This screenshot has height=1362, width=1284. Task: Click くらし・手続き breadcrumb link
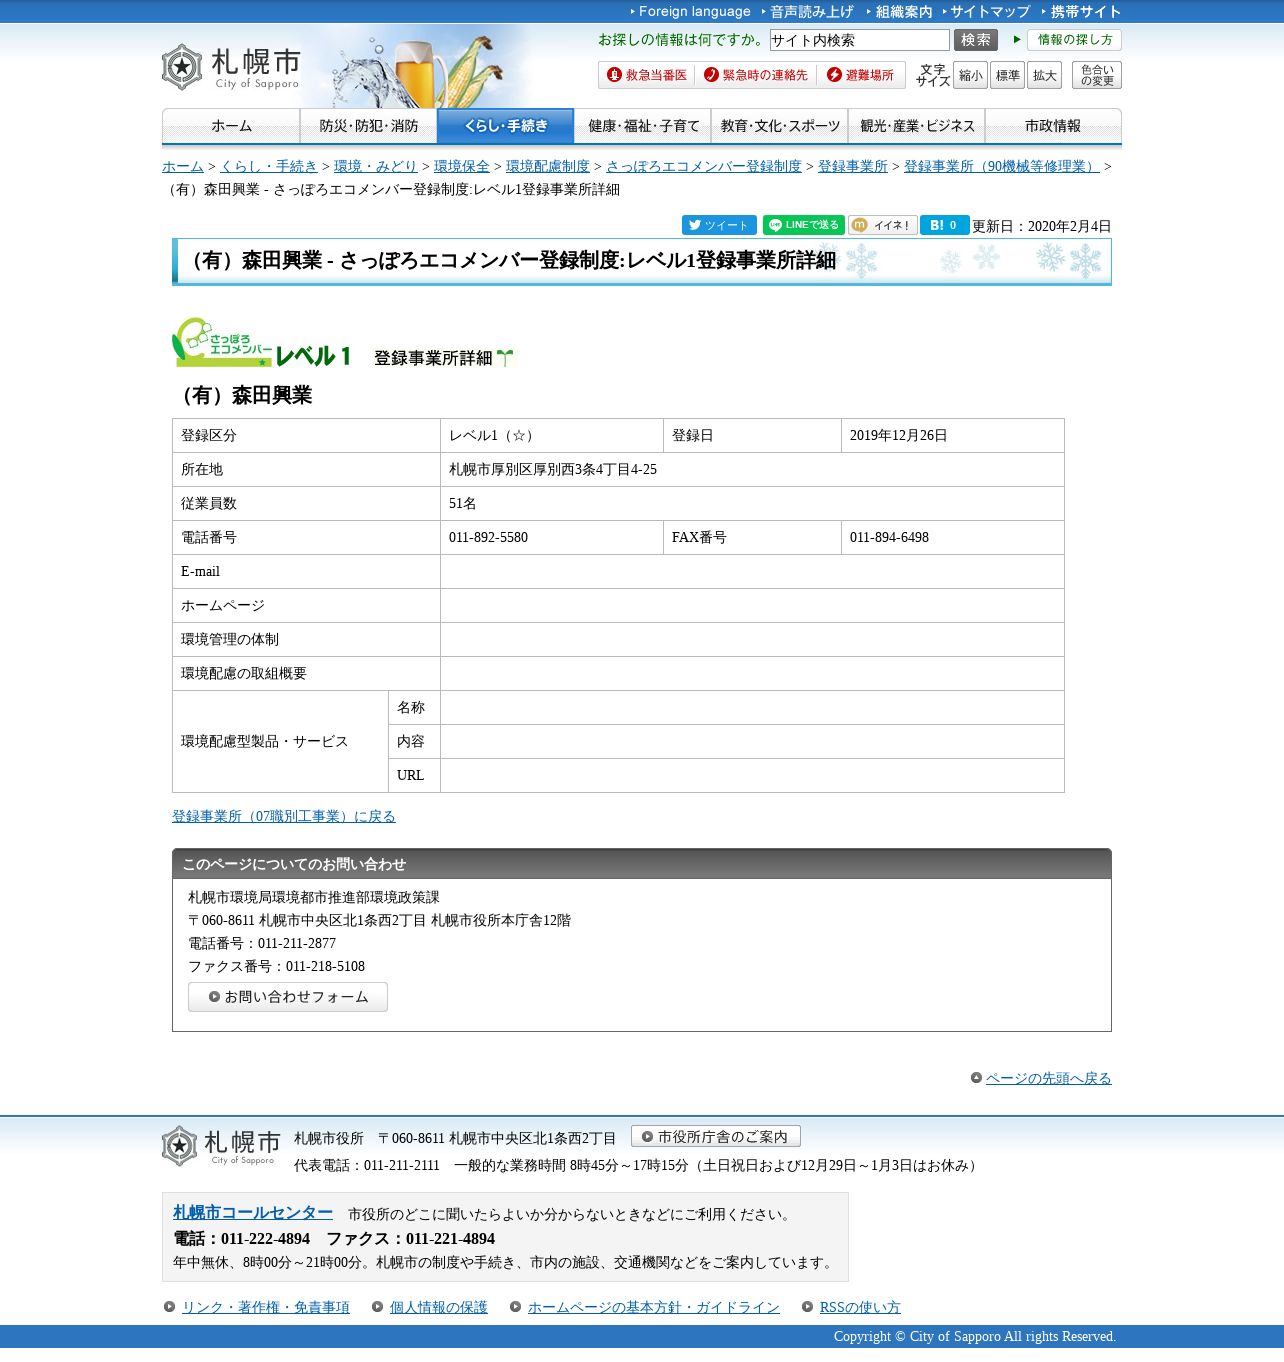269,166
